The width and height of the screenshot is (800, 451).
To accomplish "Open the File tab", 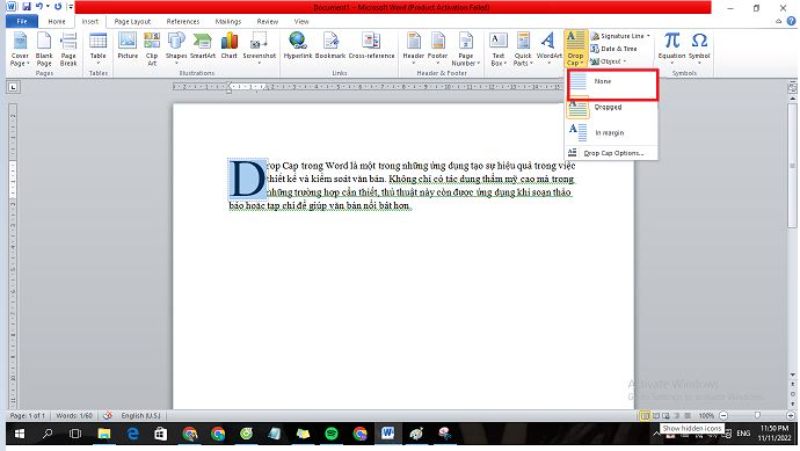I will (x=22, y=21).
